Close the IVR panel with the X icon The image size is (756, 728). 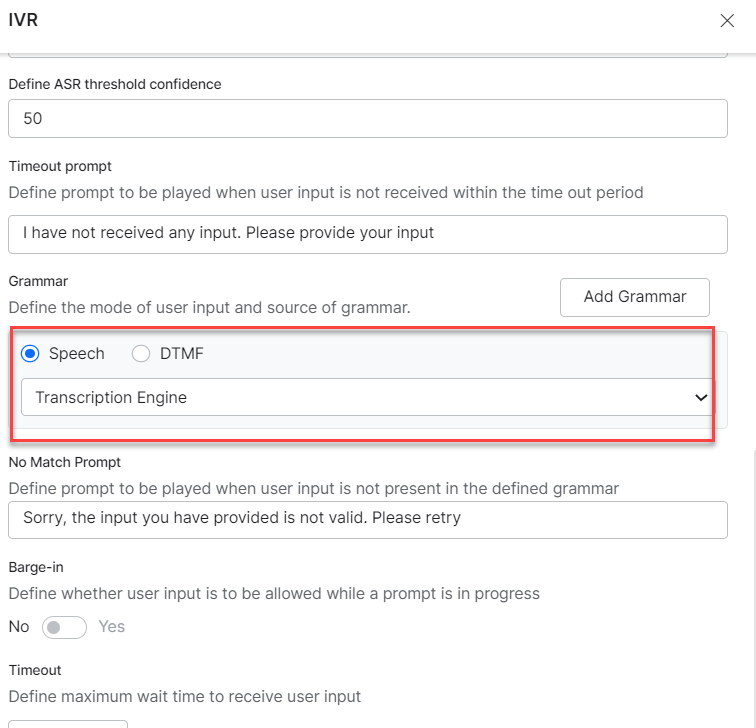pyautogui.click(x=727, y=20)
